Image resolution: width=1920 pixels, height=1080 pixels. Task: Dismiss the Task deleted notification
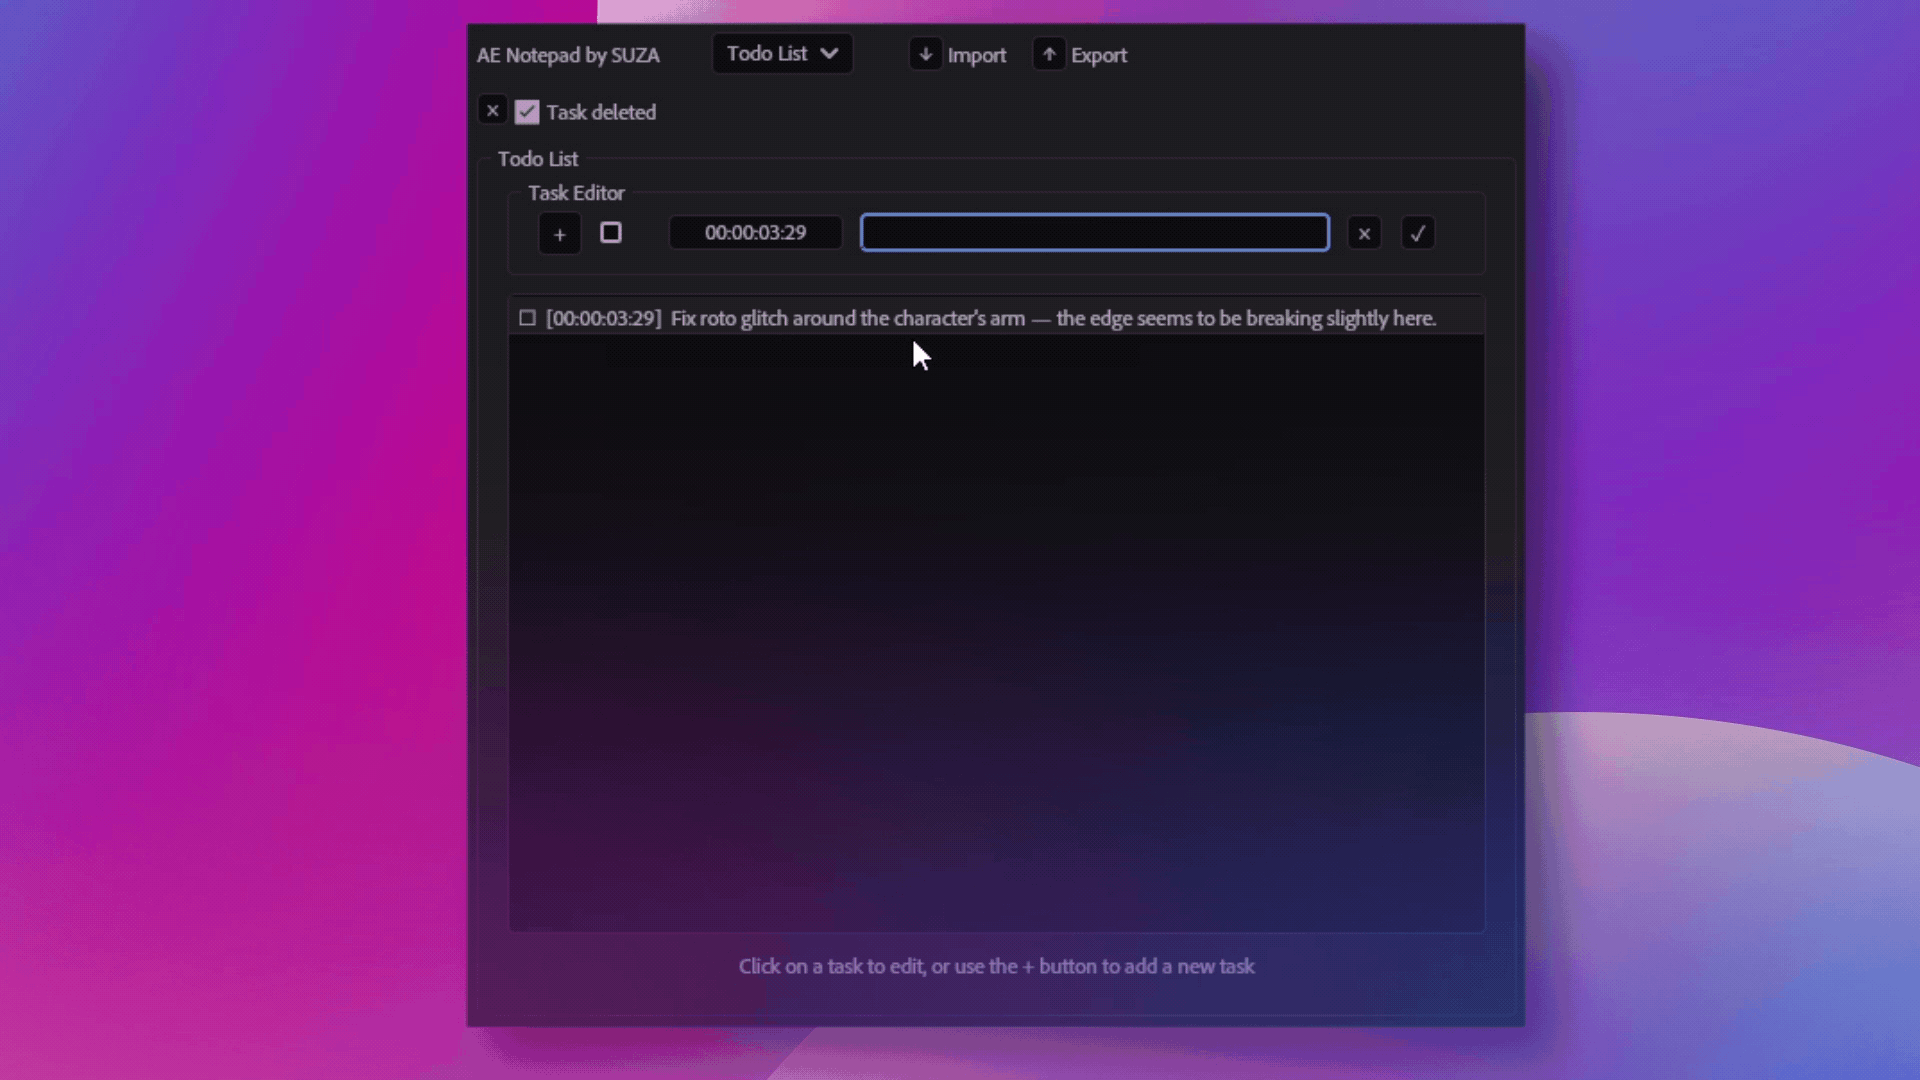pyautogui.click(x=492, y=111)
